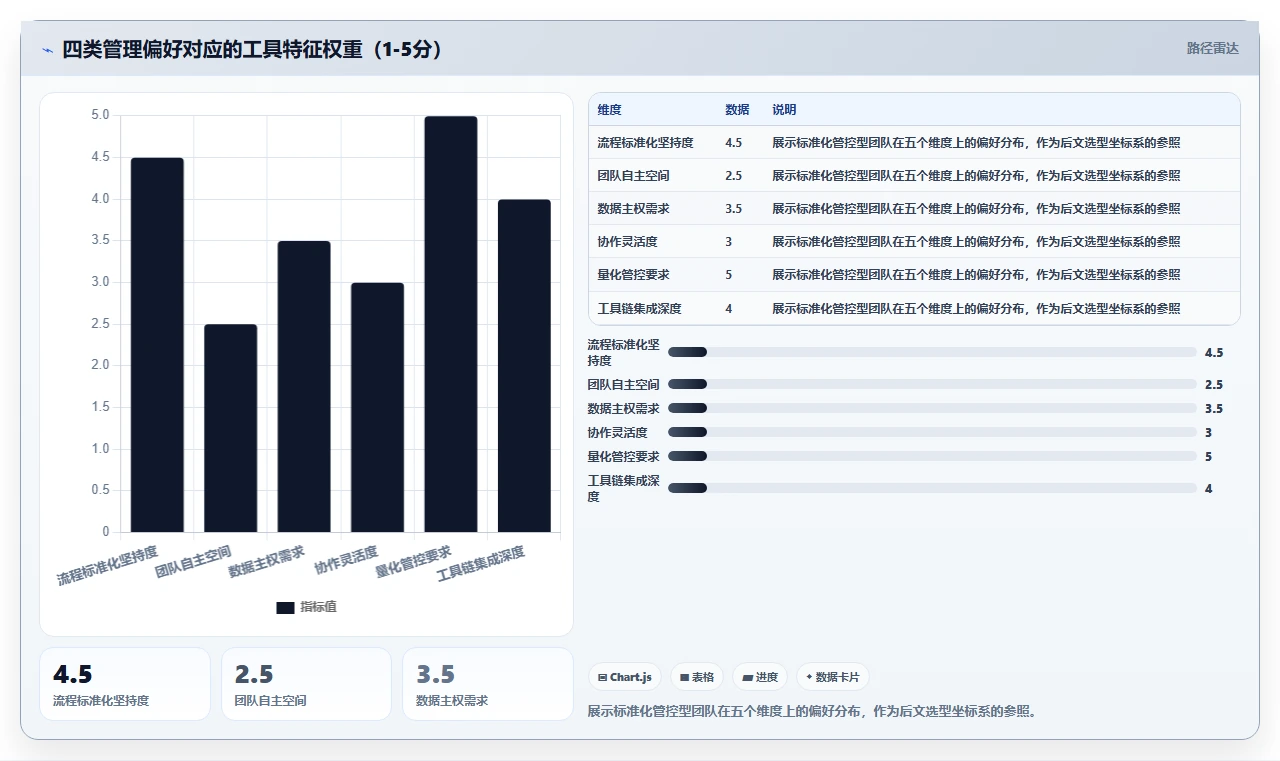
Task: Click the 5 value after 量化管控要求 progress bar
Action: pos(1209,456)
